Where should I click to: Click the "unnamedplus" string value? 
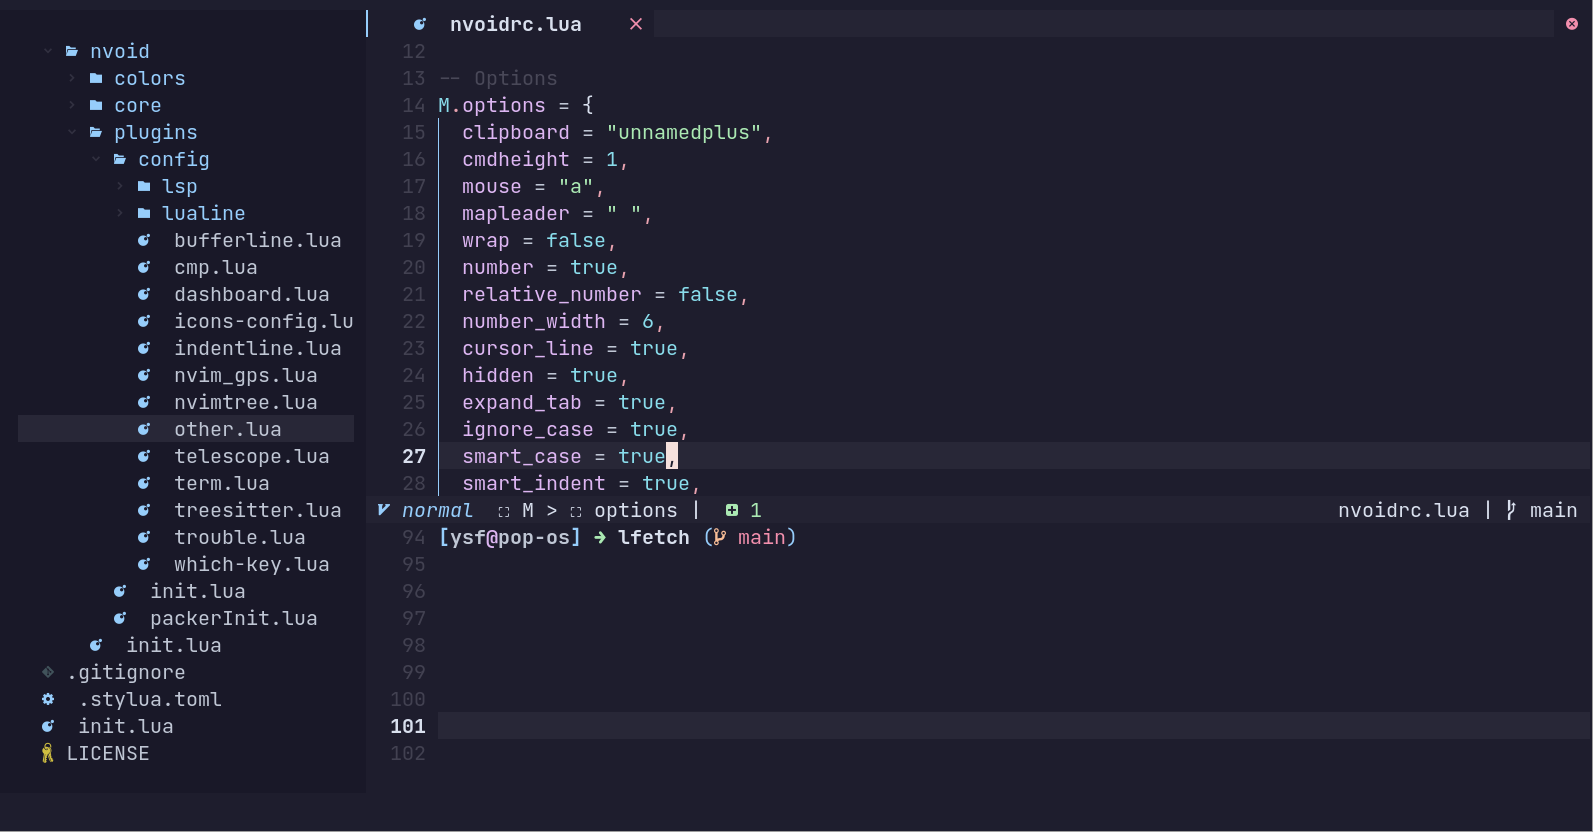684,132
